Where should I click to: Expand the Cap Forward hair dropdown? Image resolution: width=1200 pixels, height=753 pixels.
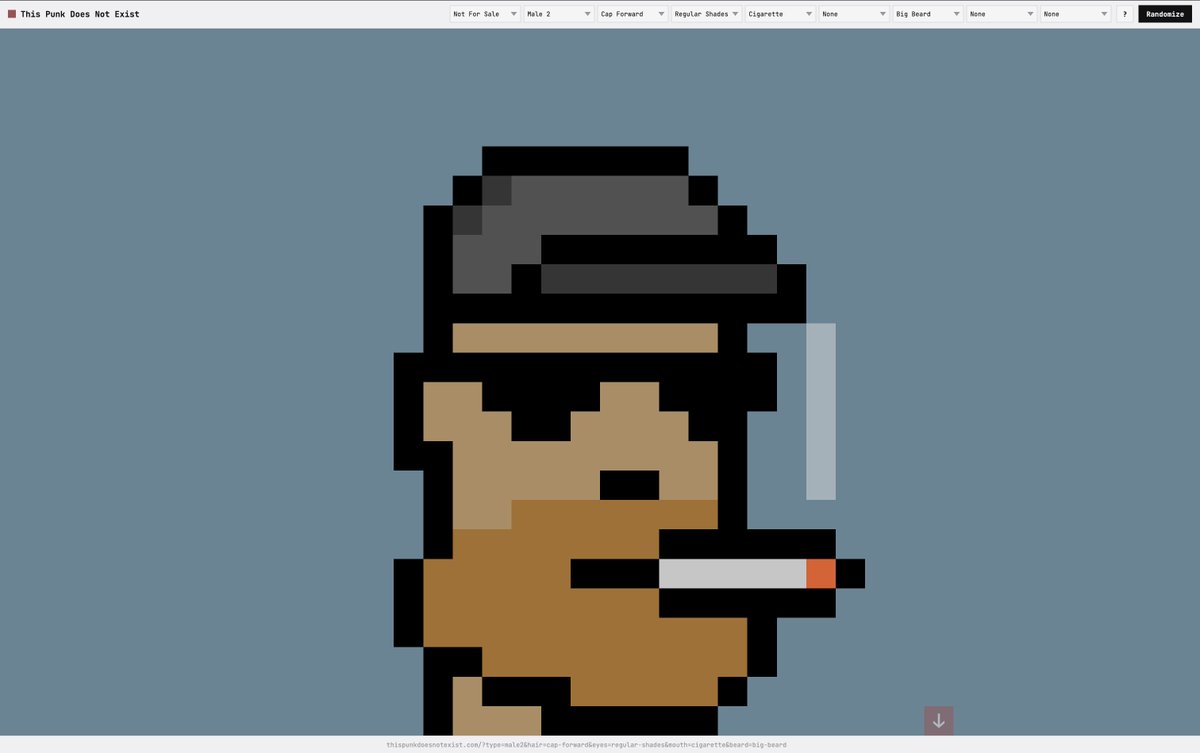coord(633,14)
